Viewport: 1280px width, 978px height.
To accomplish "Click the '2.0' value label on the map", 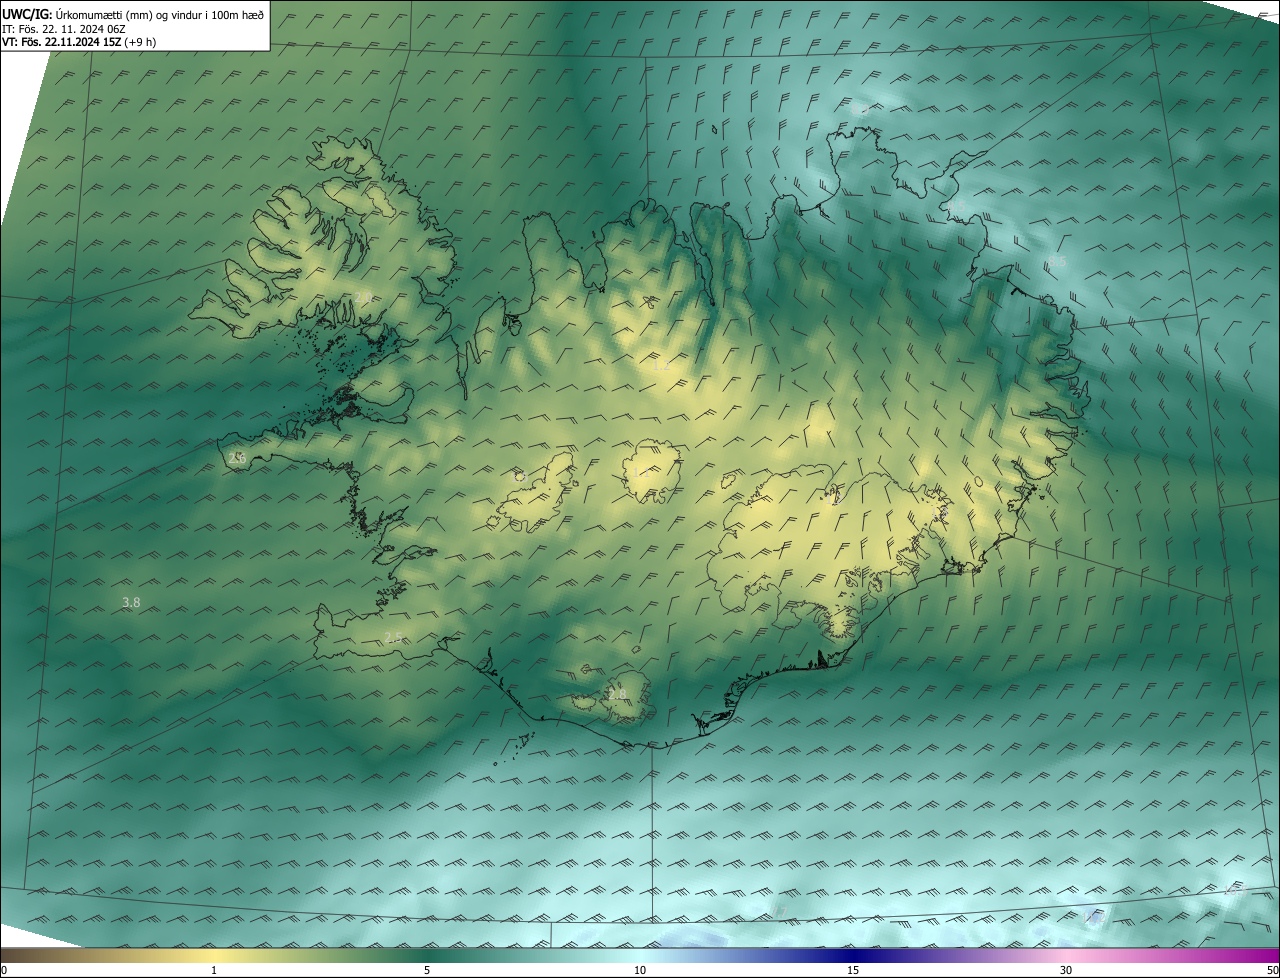I will pos(363,297).
